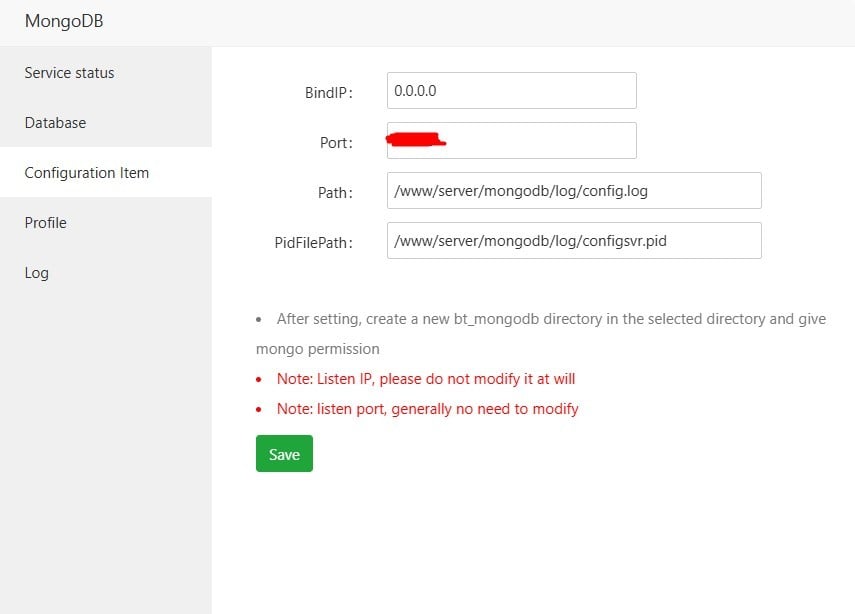Screen dimensions: 855x614
Task: Click the BindIP label text
Action: (328, 92)
